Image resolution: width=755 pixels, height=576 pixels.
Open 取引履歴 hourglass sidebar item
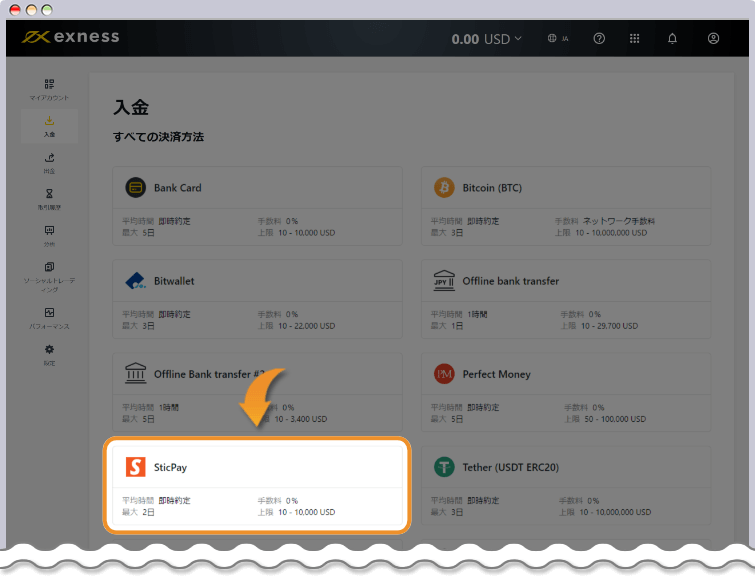(49, 199)
